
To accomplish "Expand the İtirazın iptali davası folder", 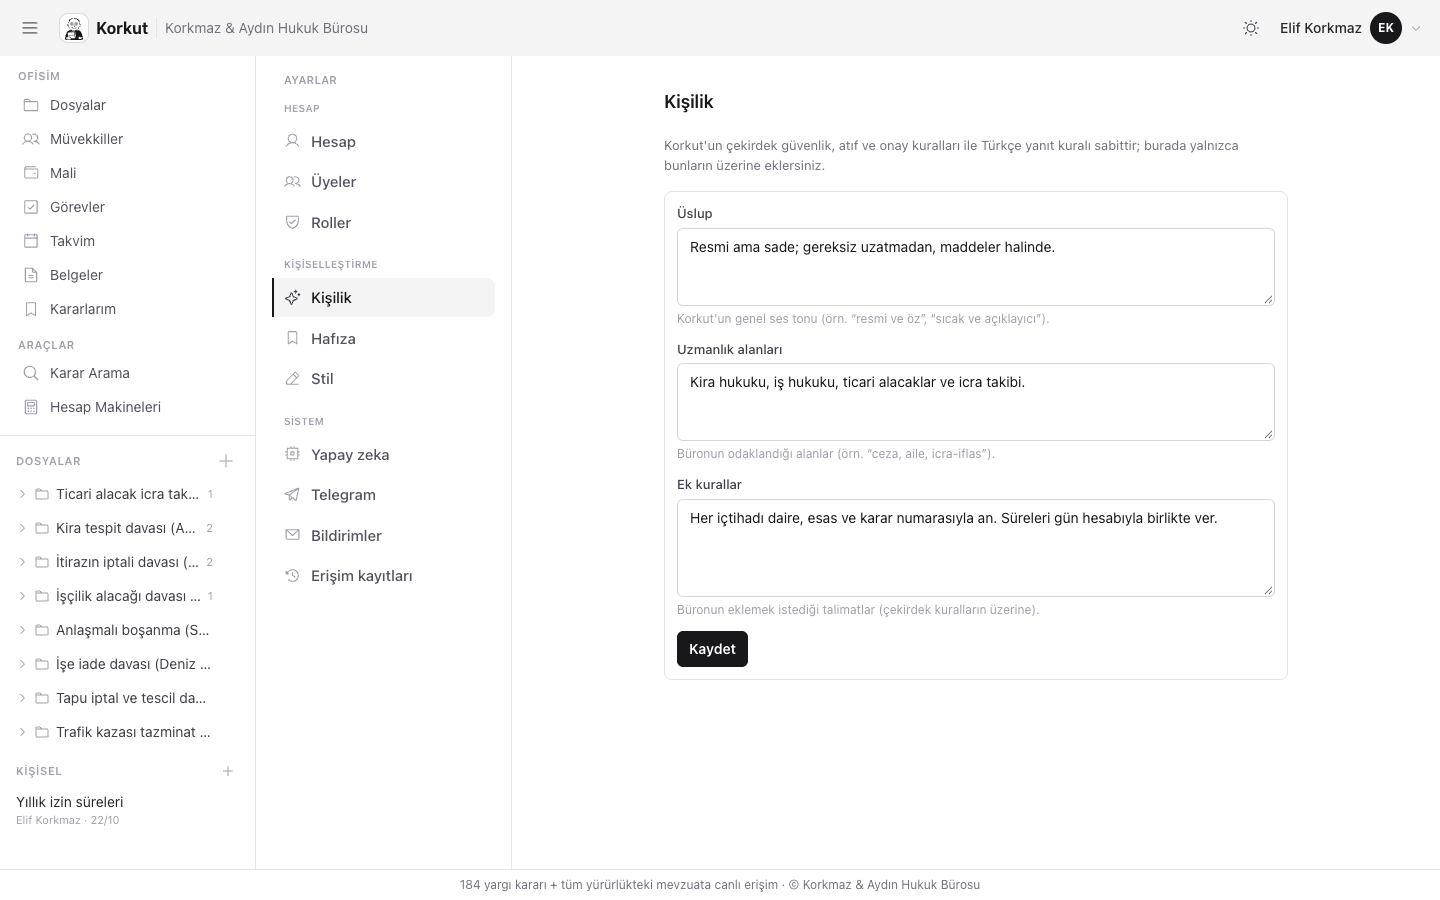I will [22, 562].
